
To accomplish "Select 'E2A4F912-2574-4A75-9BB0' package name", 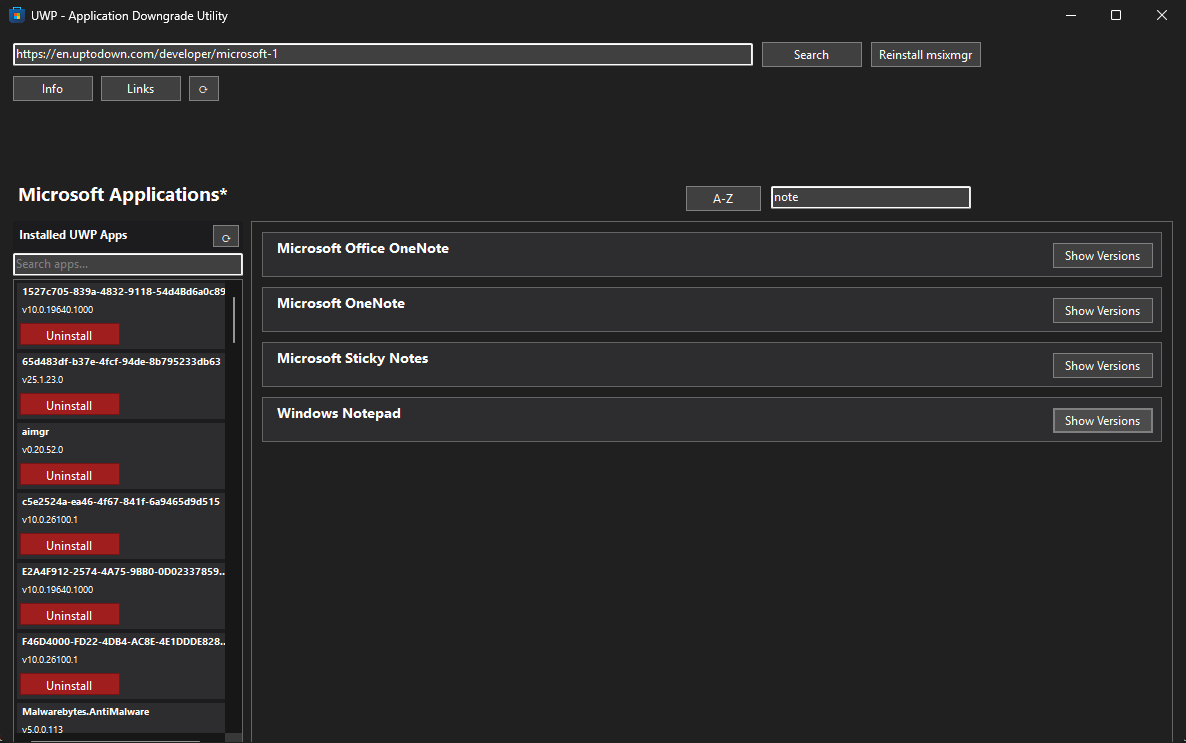I will (123, 572).
